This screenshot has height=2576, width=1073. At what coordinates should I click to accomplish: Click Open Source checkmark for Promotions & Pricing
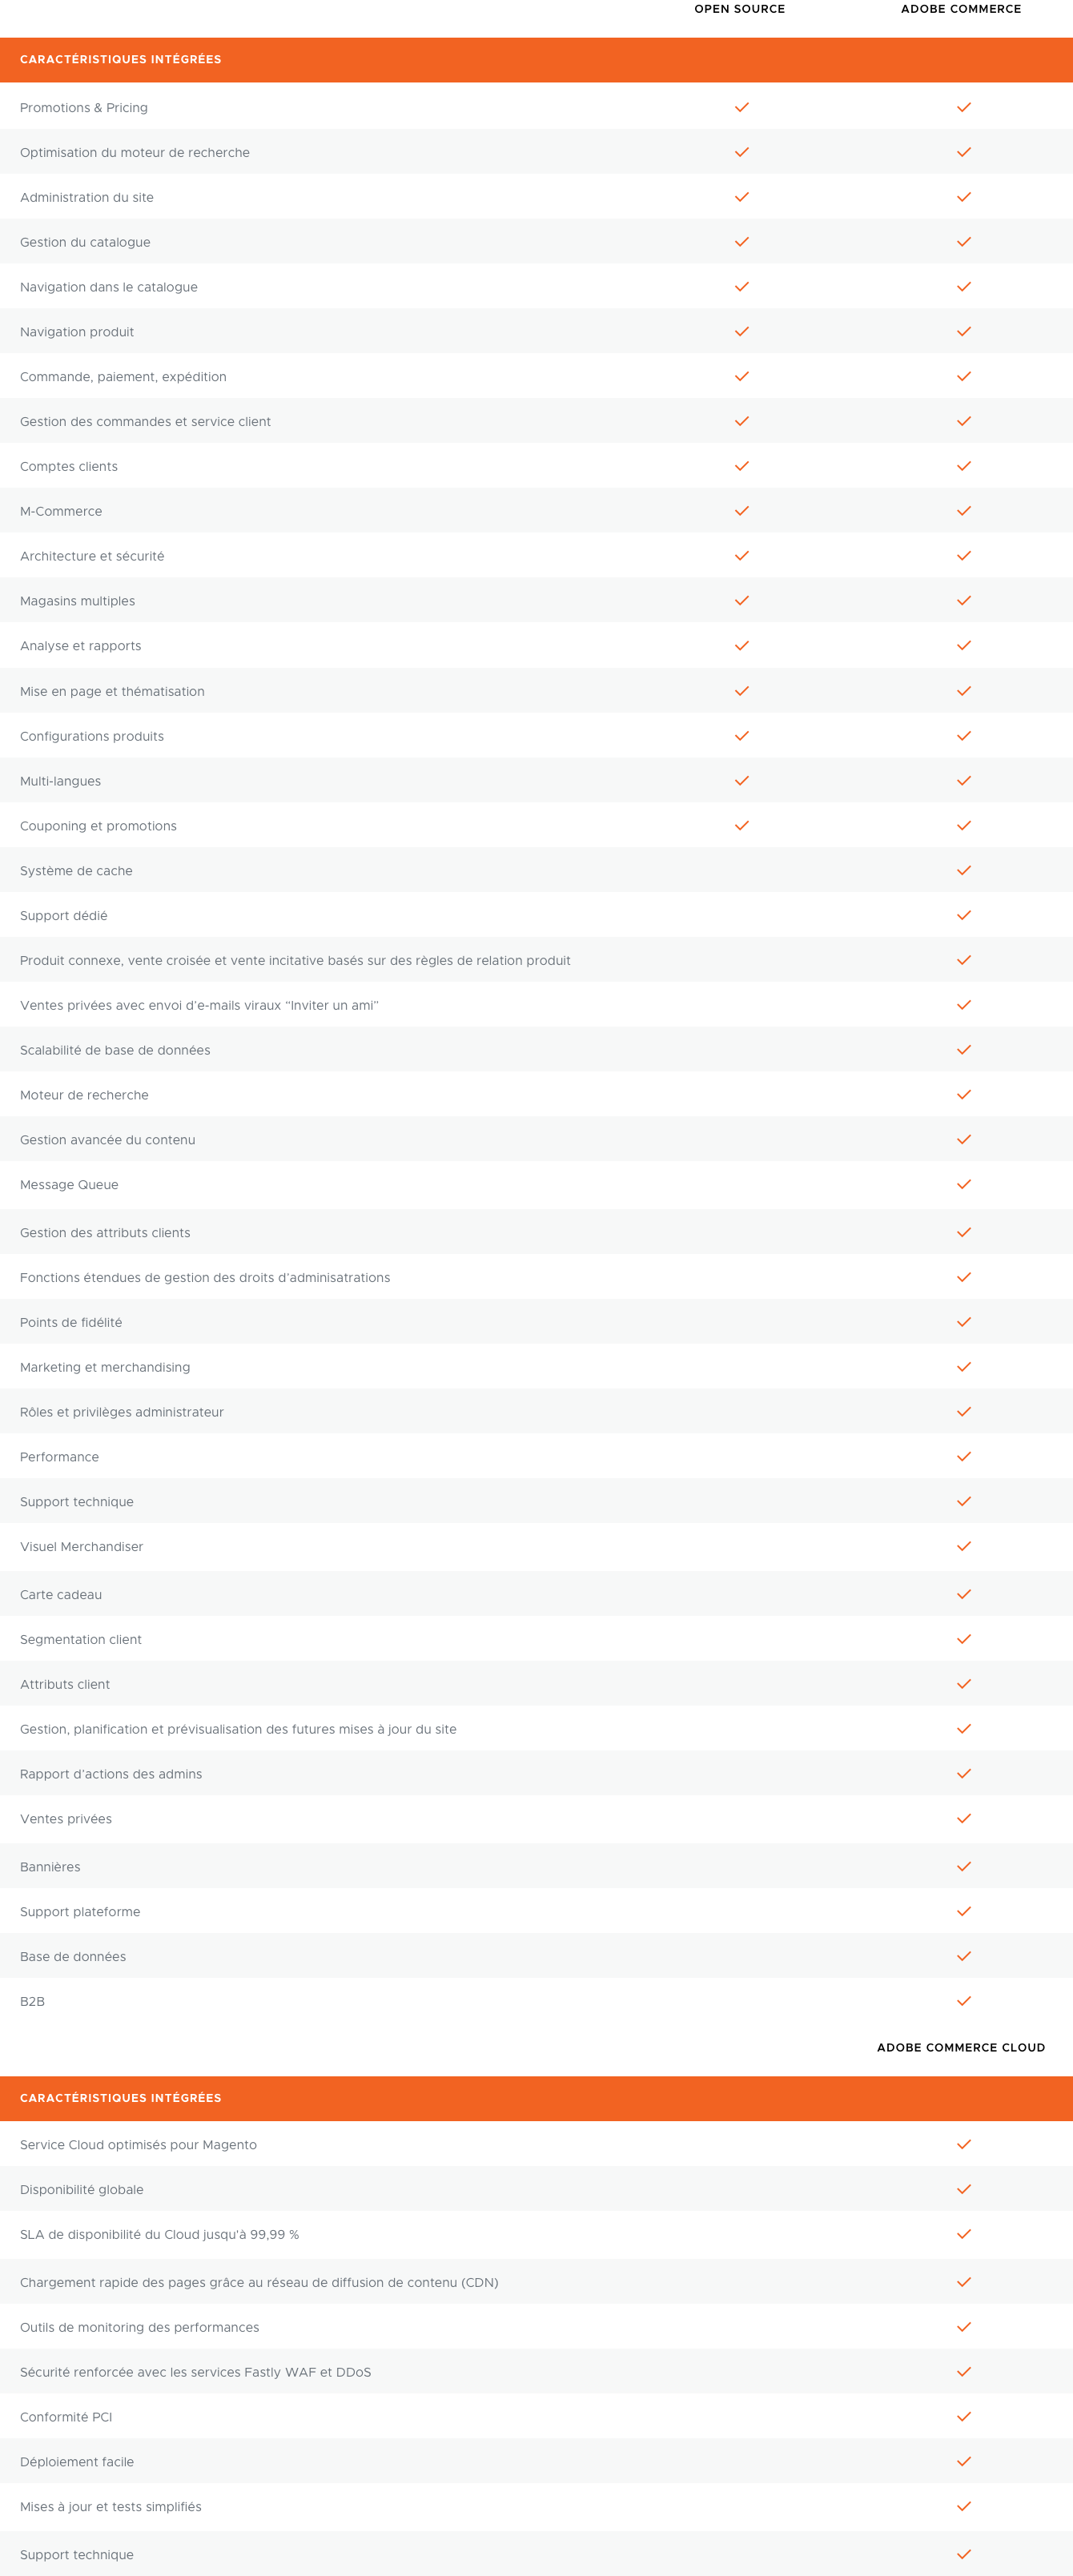point(741,107)
